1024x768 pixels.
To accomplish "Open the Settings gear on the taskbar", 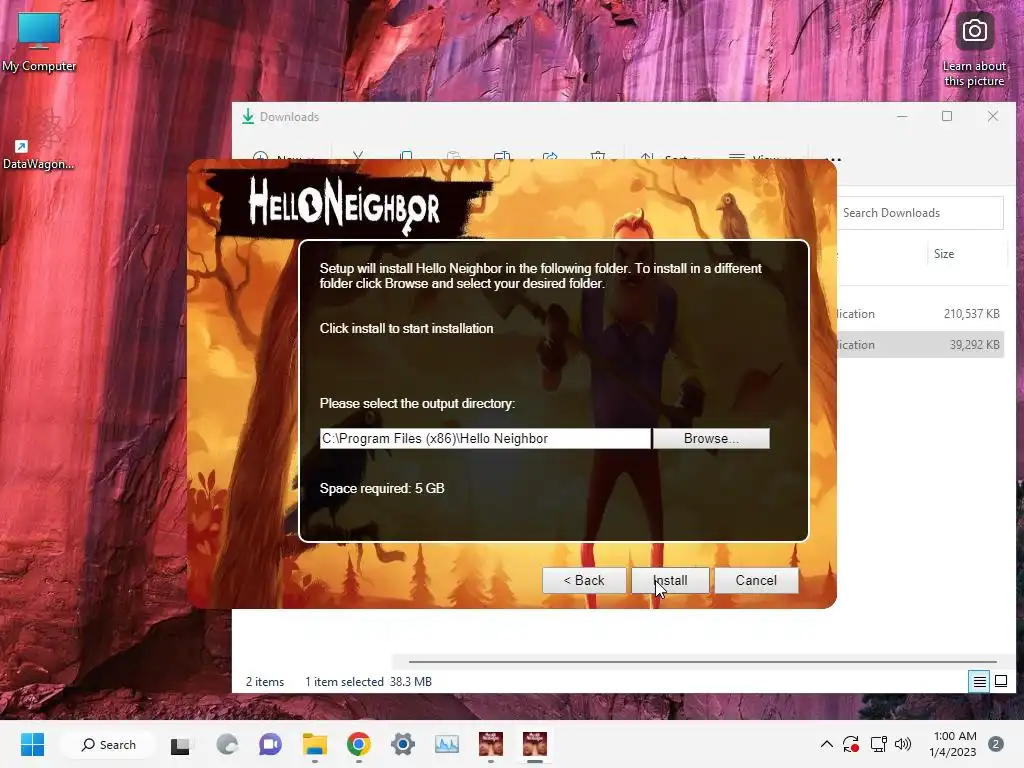I will pyautogui.click(x=403, y=744).
